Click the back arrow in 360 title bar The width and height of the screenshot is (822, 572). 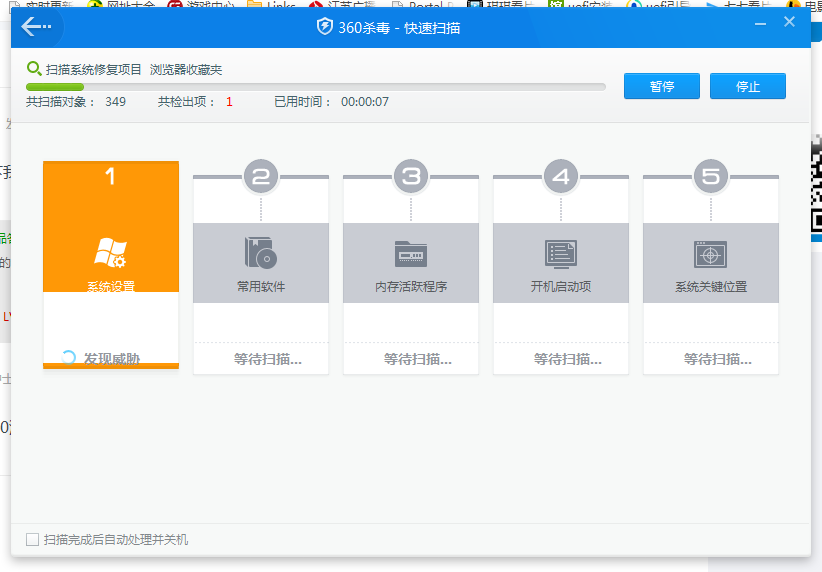[x=36, y=26]
